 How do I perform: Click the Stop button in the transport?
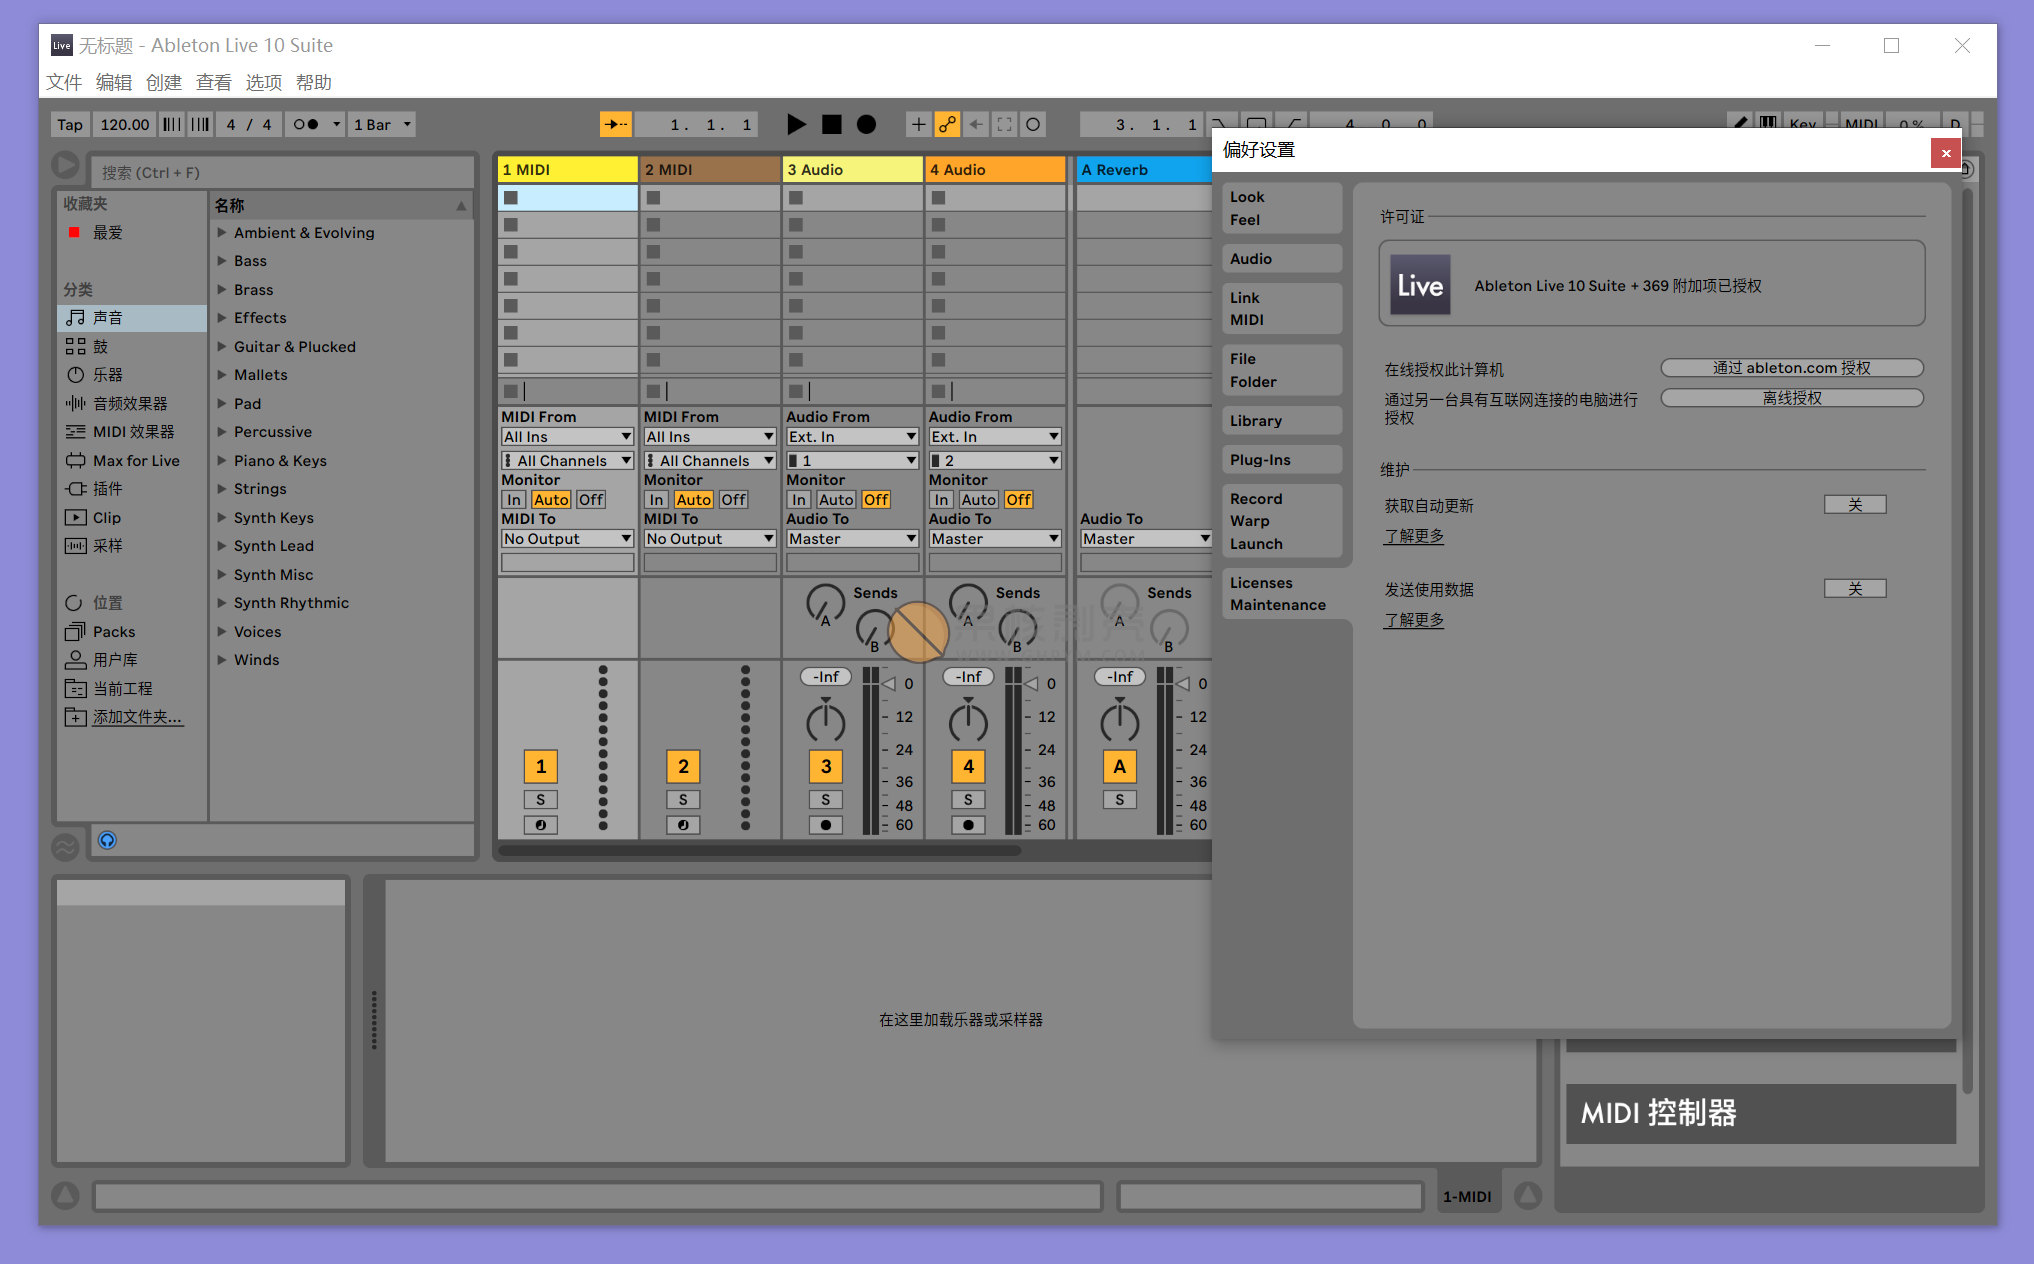[x=831, y=124]
